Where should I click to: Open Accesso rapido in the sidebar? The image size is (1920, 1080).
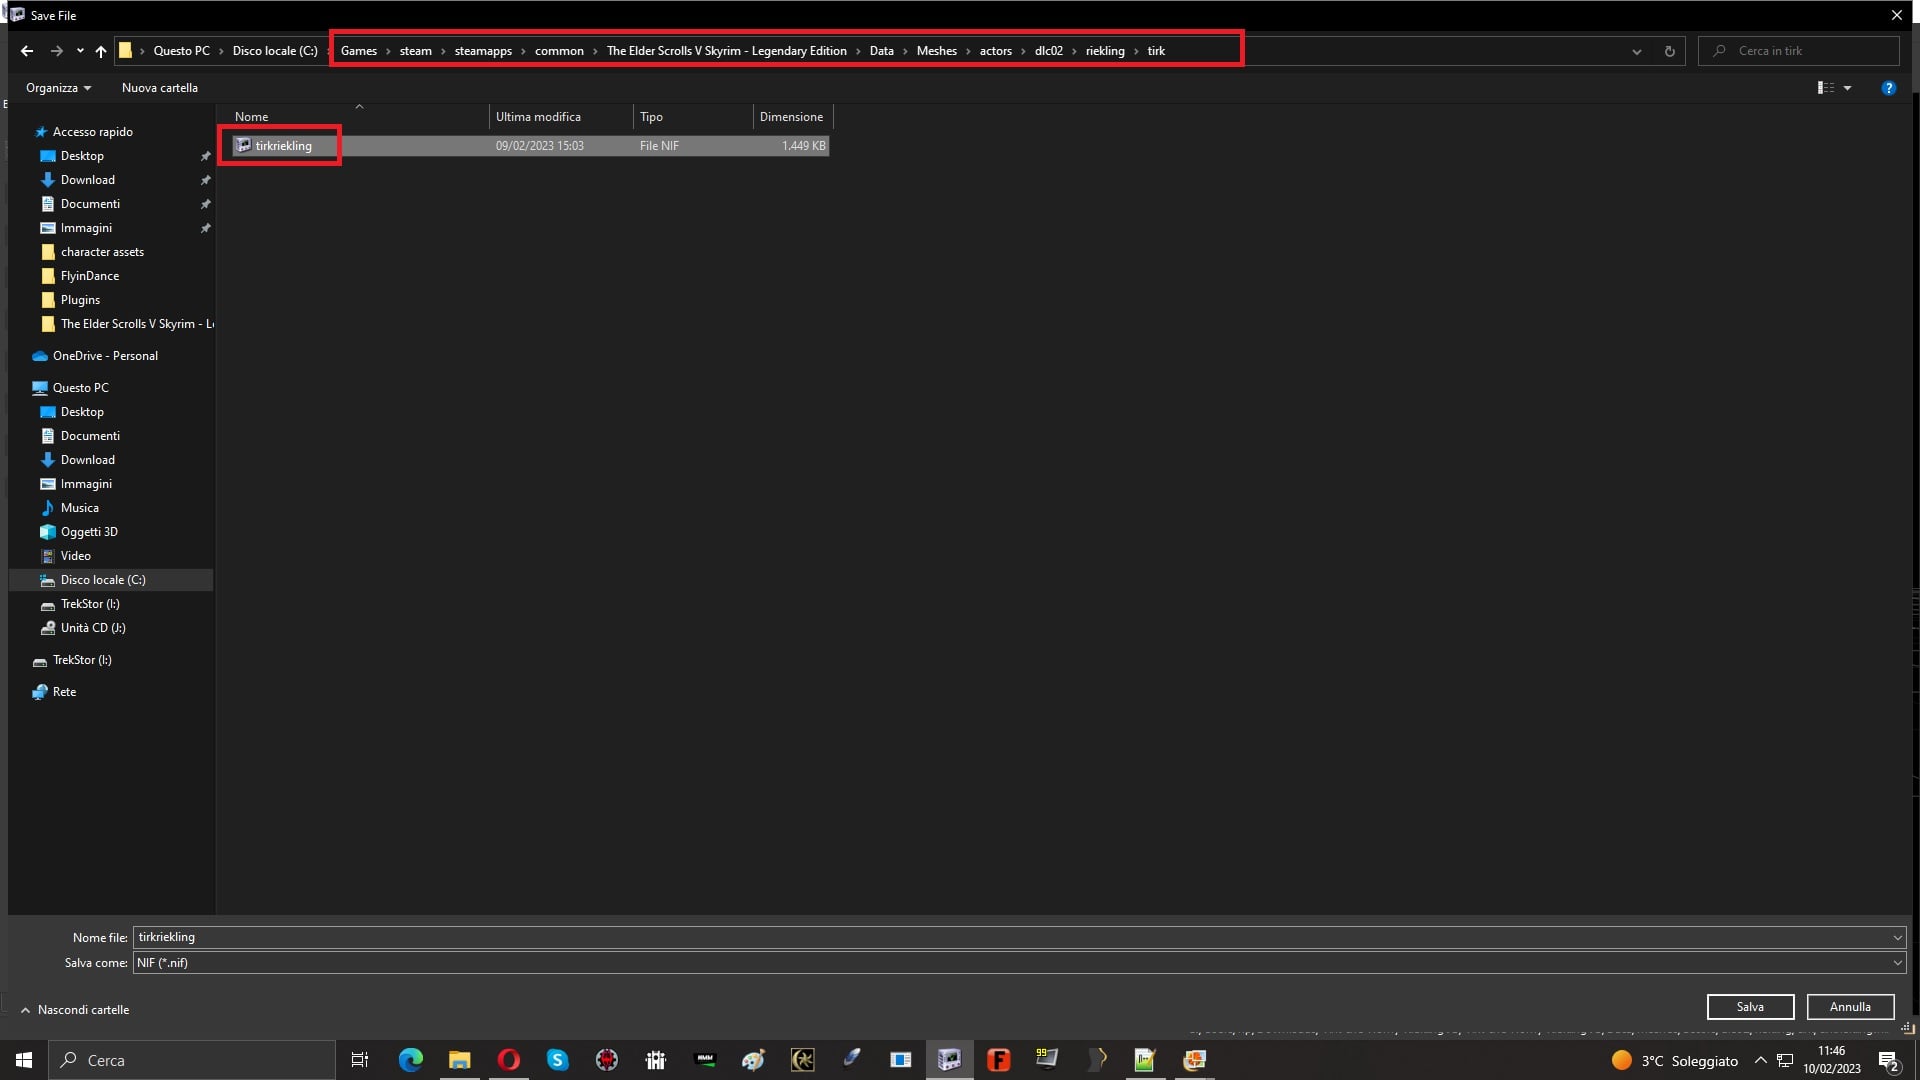tap(92, 132)
